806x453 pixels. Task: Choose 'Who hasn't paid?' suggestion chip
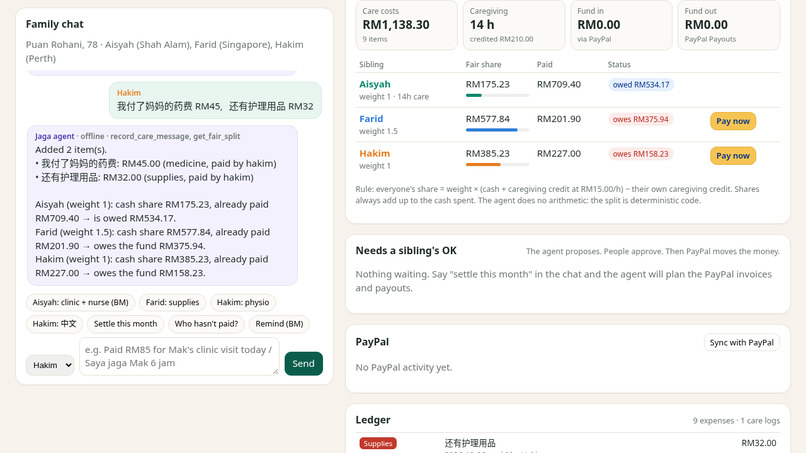tap(206, 324)
